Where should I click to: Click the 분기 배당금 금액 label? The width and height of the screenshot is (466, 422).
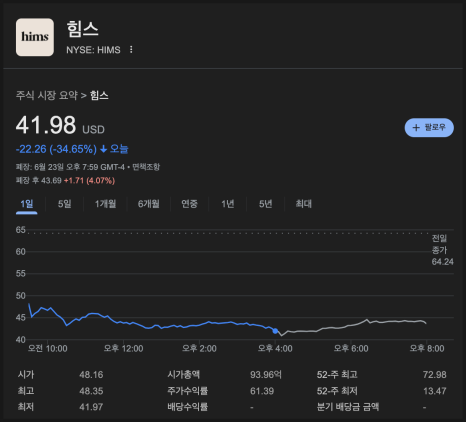pyautogui.click(x=348, y=407)
